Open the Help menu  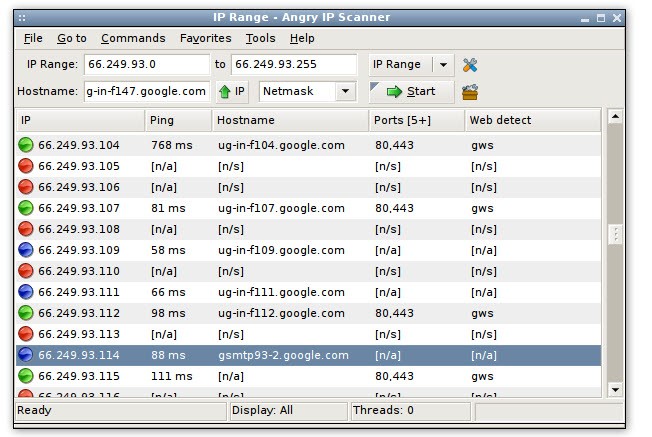(x=302, y=38)
